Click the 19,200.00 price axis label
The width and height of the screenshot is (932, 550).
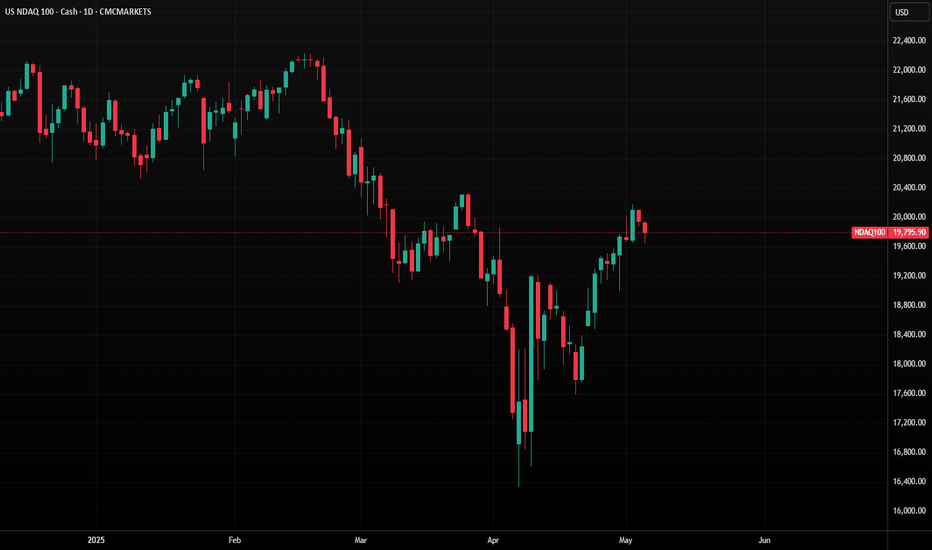909,276
